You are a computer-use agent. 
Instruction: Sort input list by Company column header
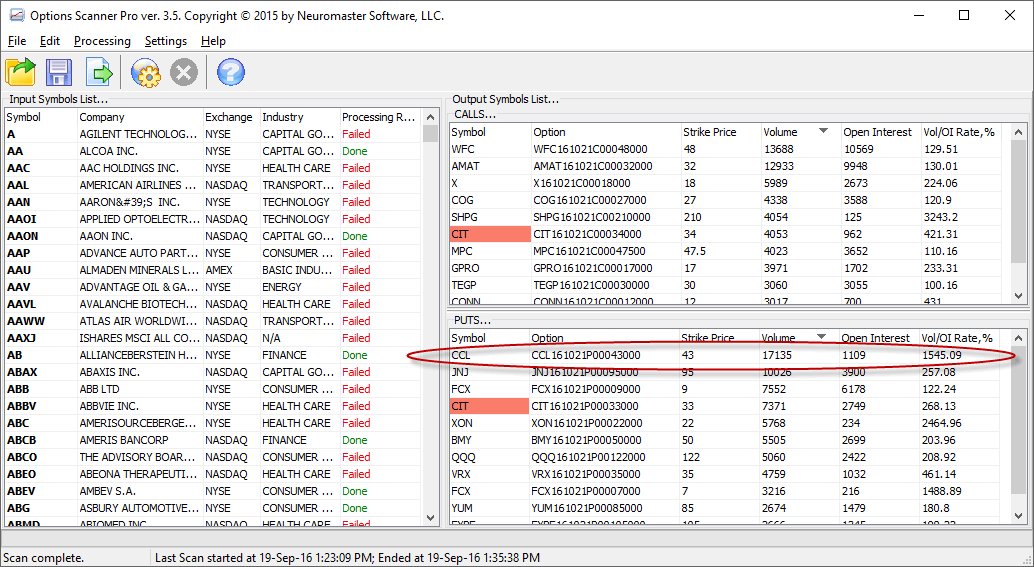[140, 117]
